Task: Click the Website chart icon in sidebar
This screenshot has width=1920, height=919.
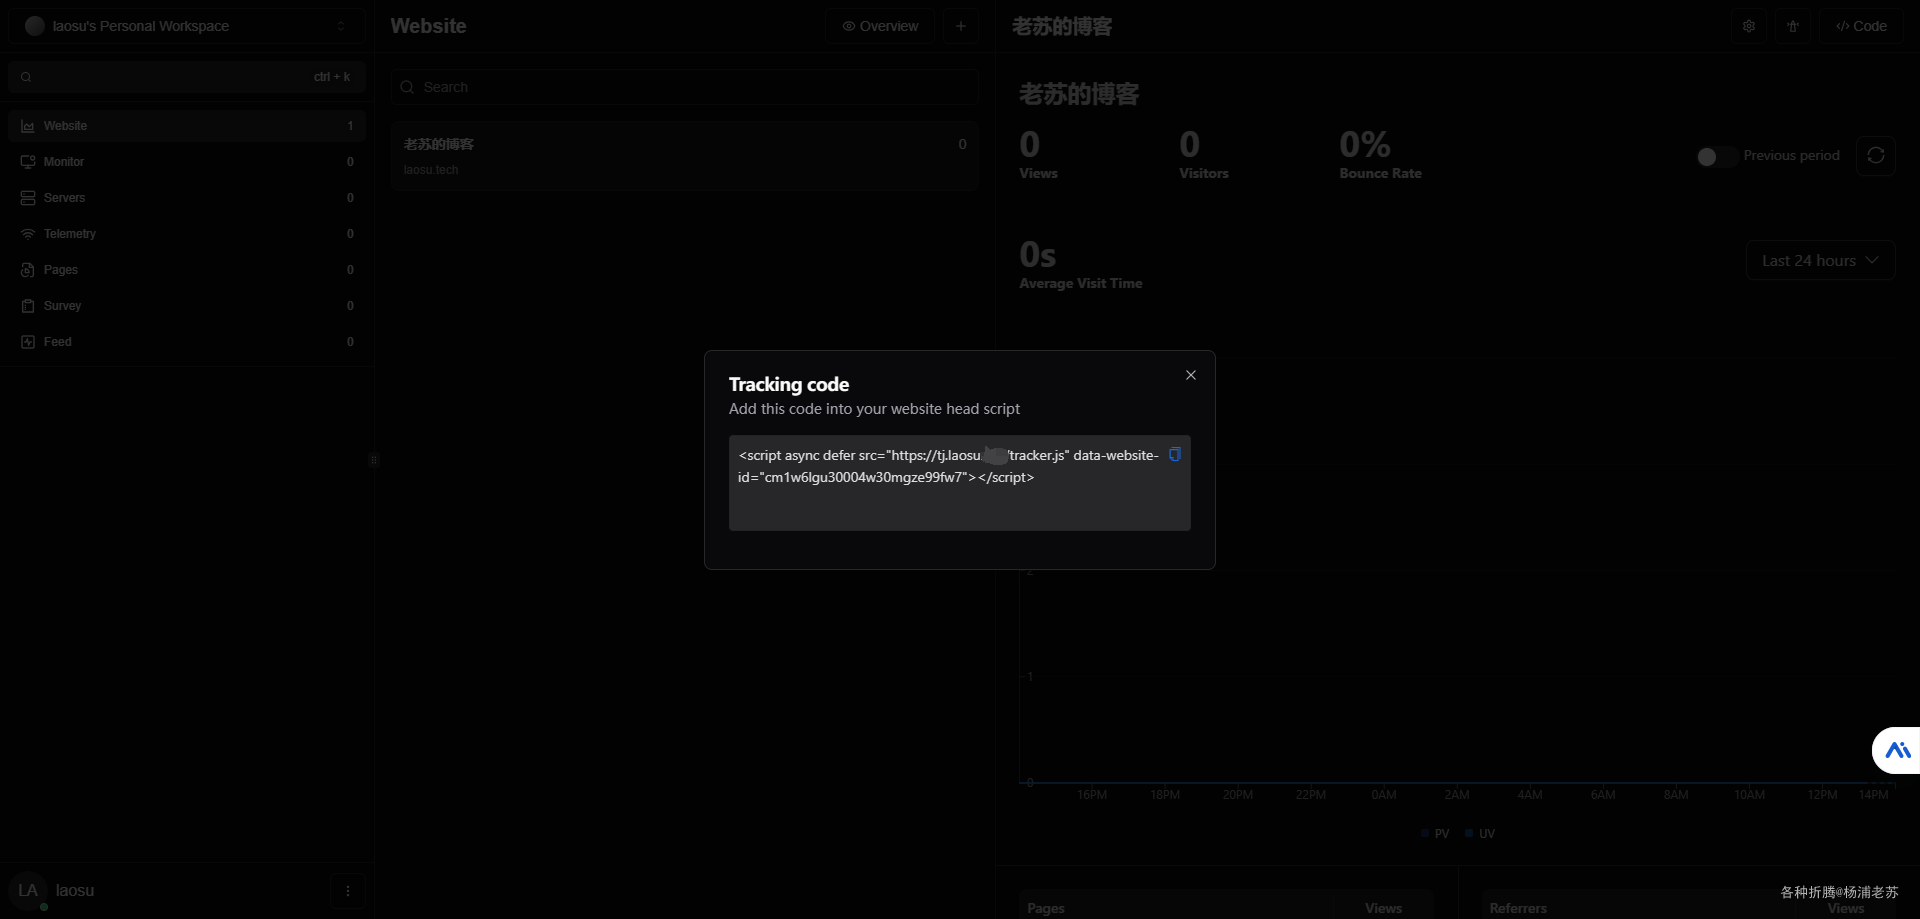Action: [x=28, y=126]
